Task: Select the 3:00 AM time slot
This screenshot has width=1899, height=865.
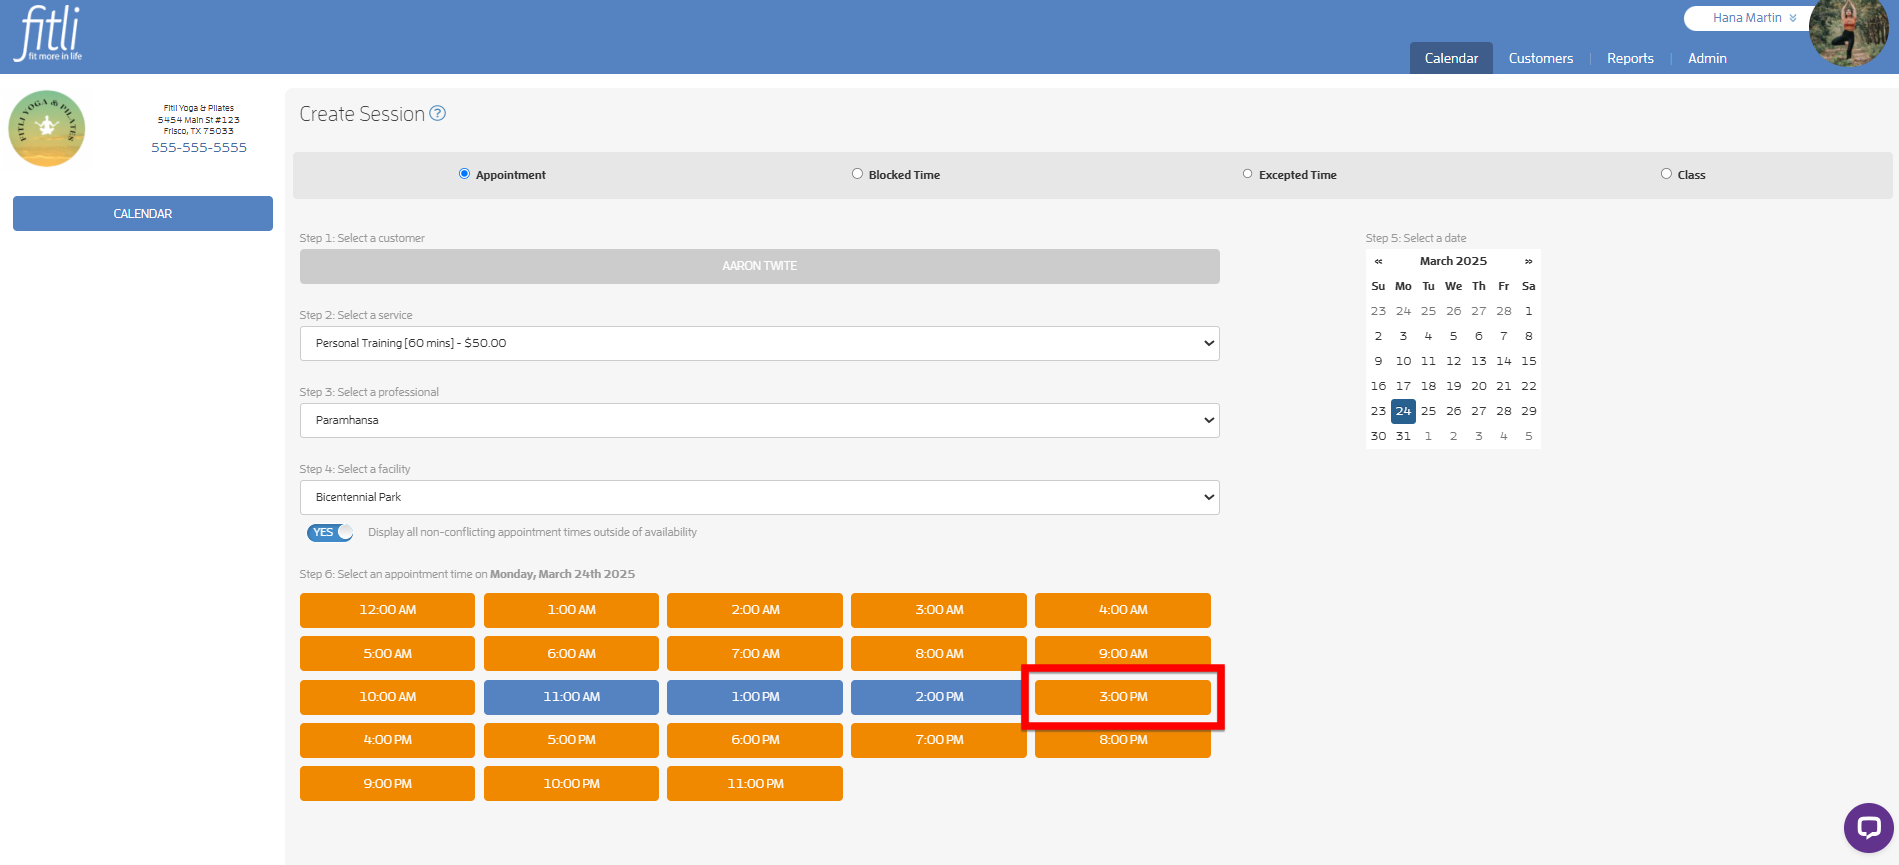Action: coord(939,610)
